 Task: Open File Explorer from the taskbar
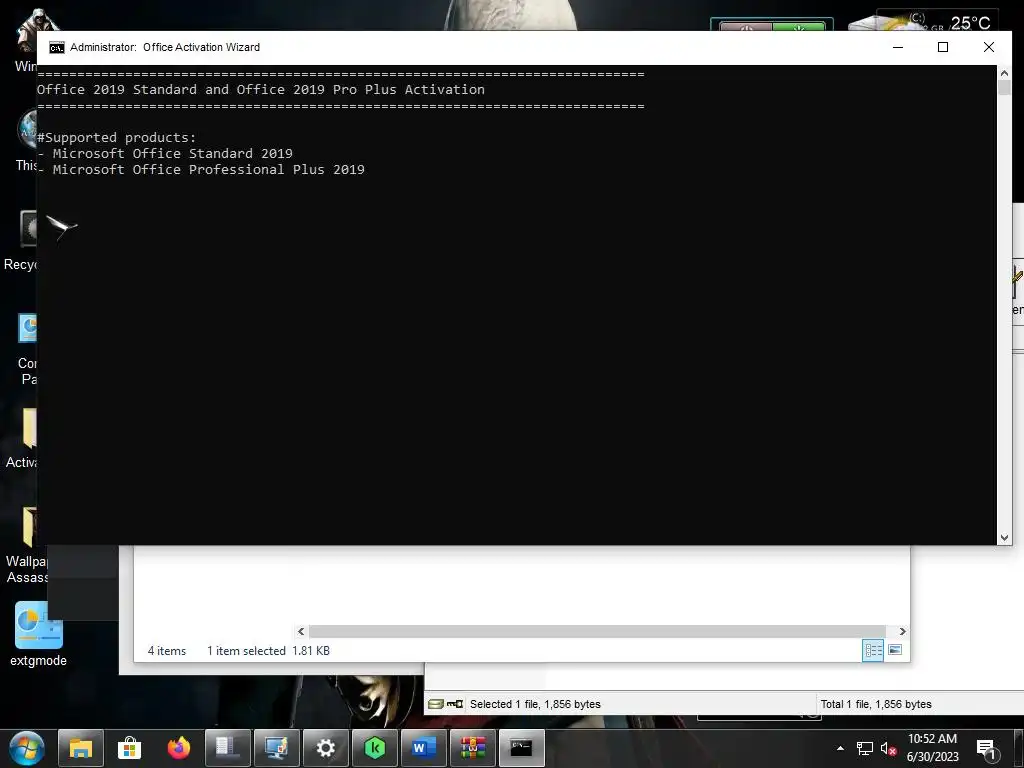(81, 748)
